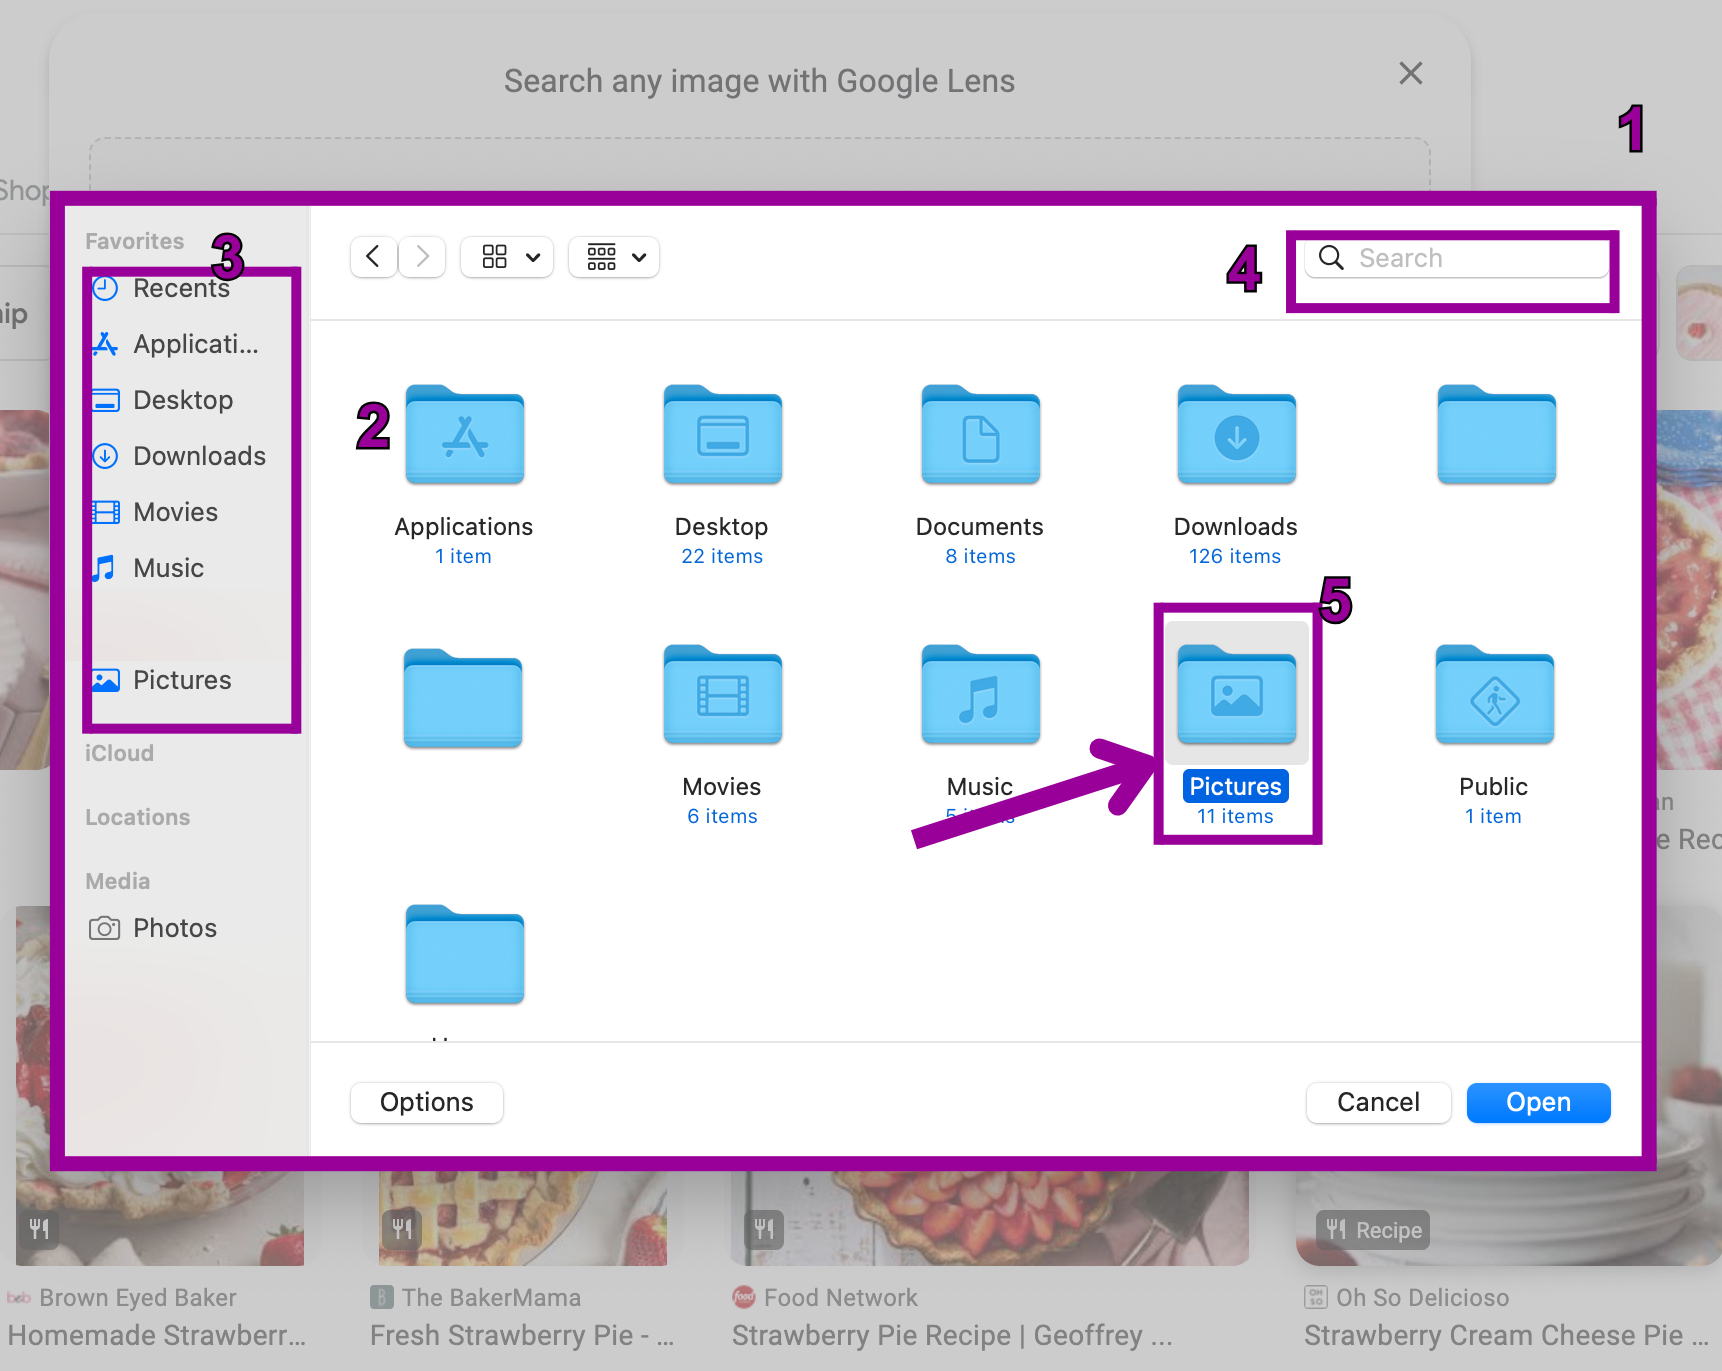Click the Photos camera sidebar icon

point(104,928)
